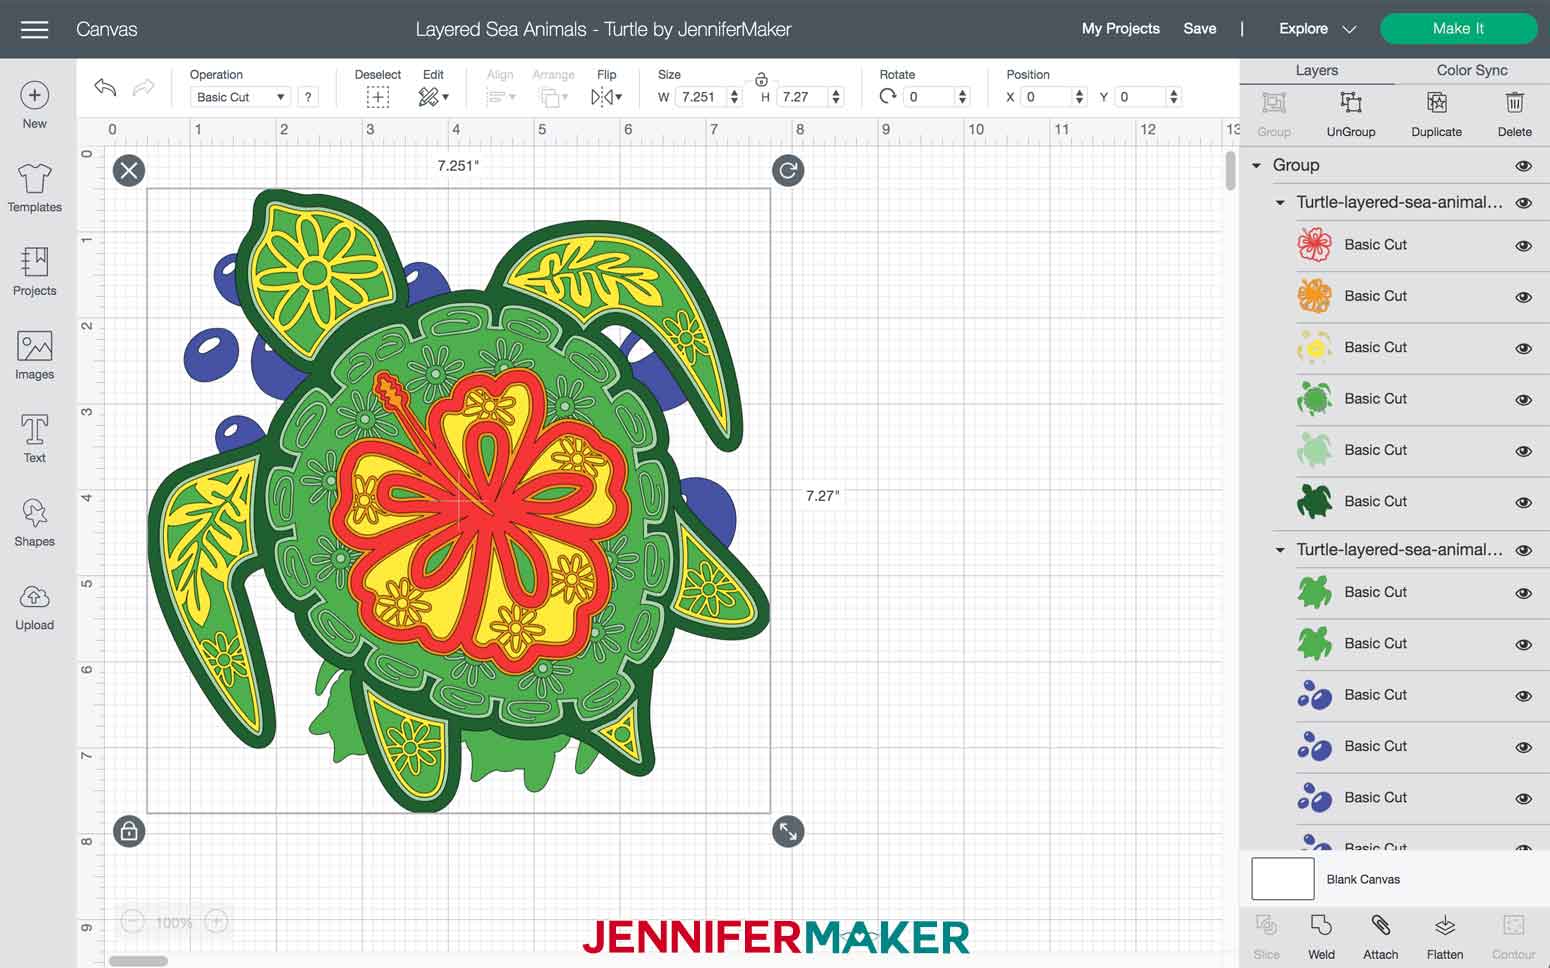Click the green Make It button
The width and height of the screenshot is (1550, 968).
coord(1458,29)
